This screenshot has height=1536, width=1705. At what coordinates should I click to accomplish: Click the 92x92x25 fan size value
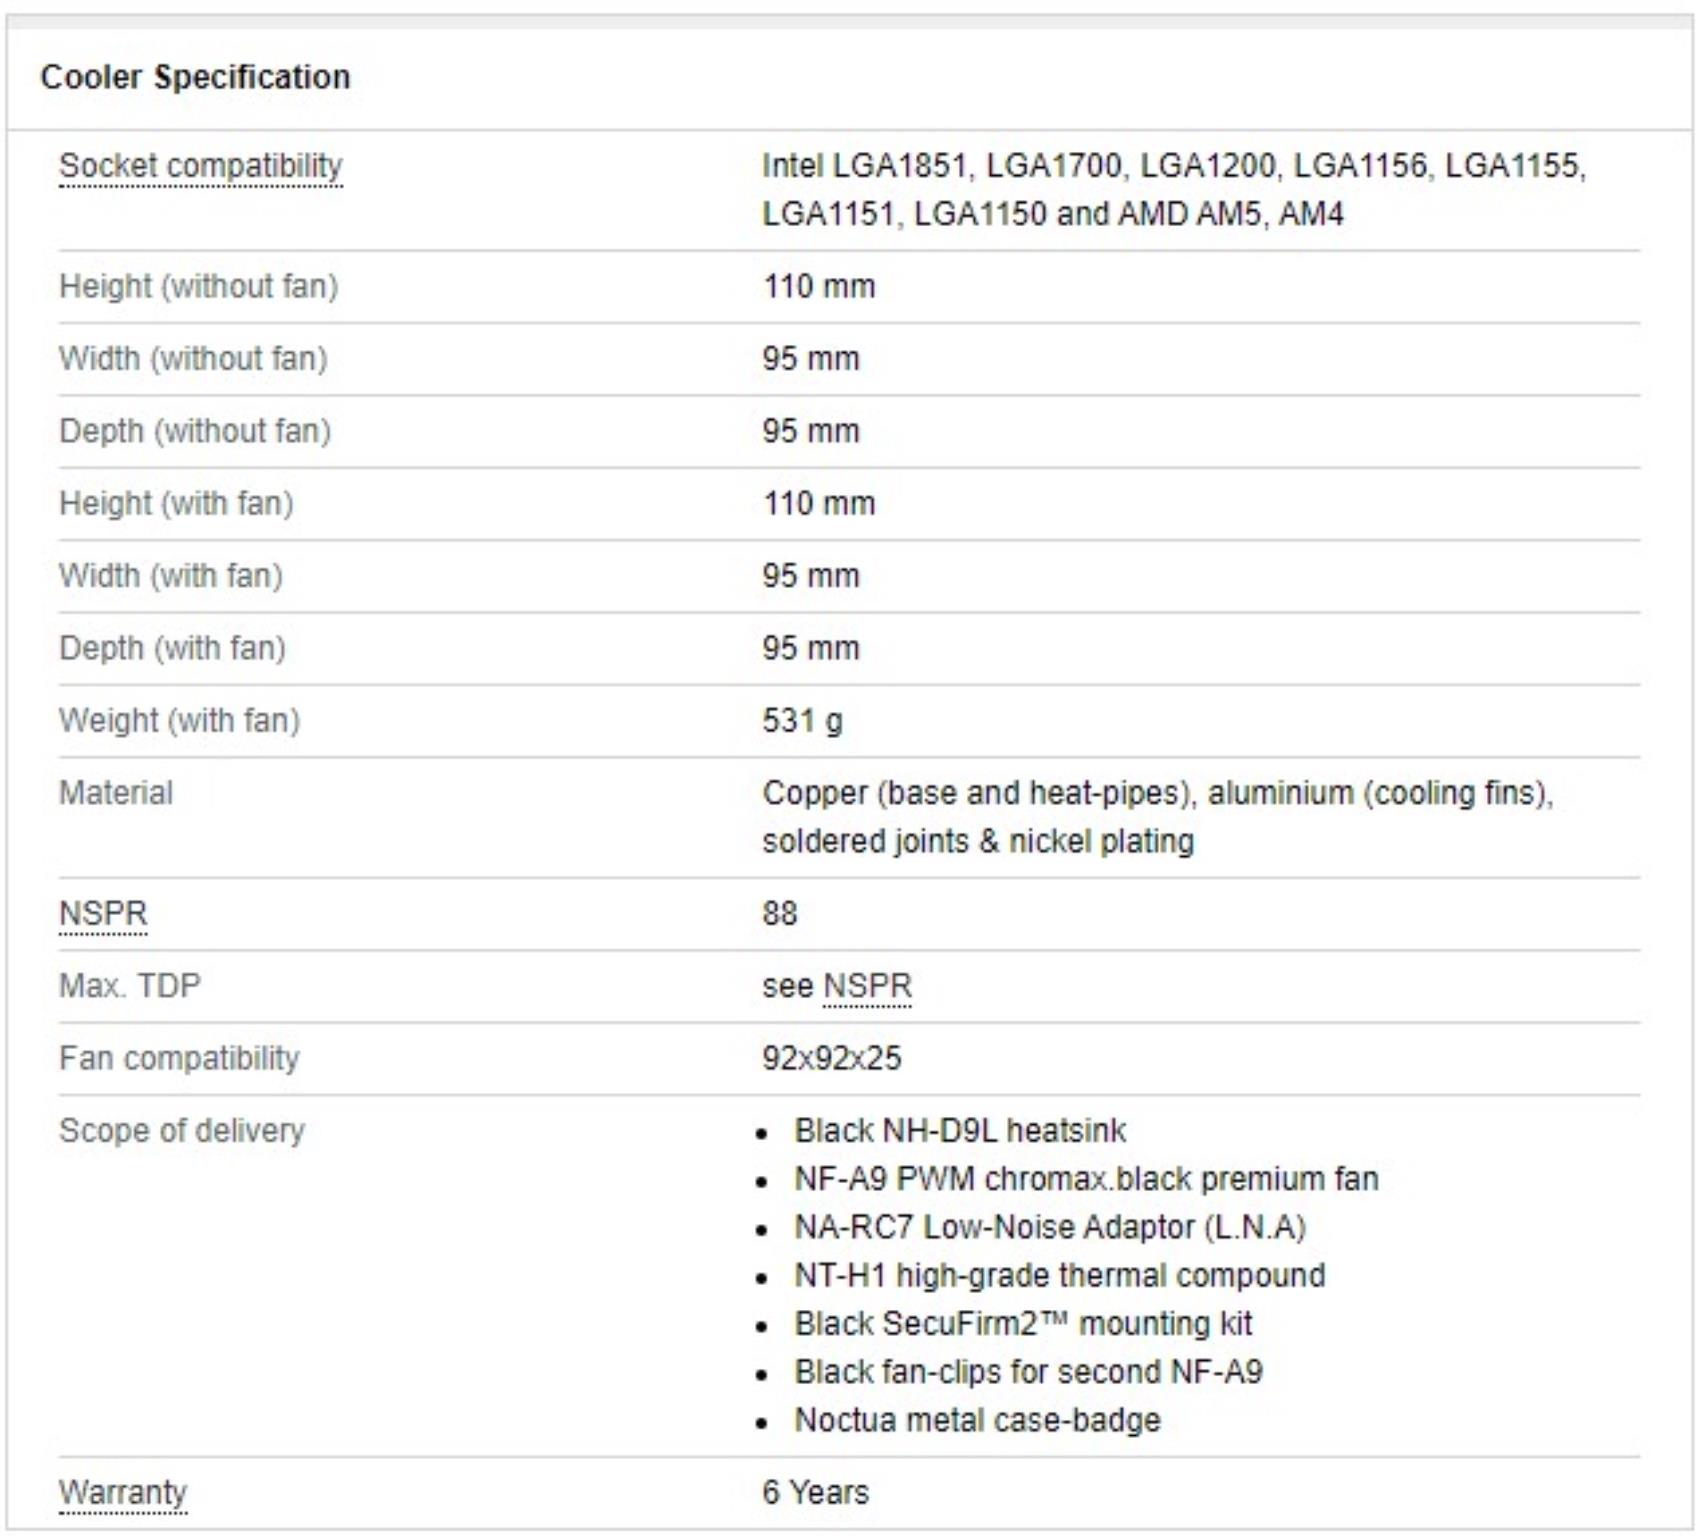pyautogui.click(x=832, y=1058)
